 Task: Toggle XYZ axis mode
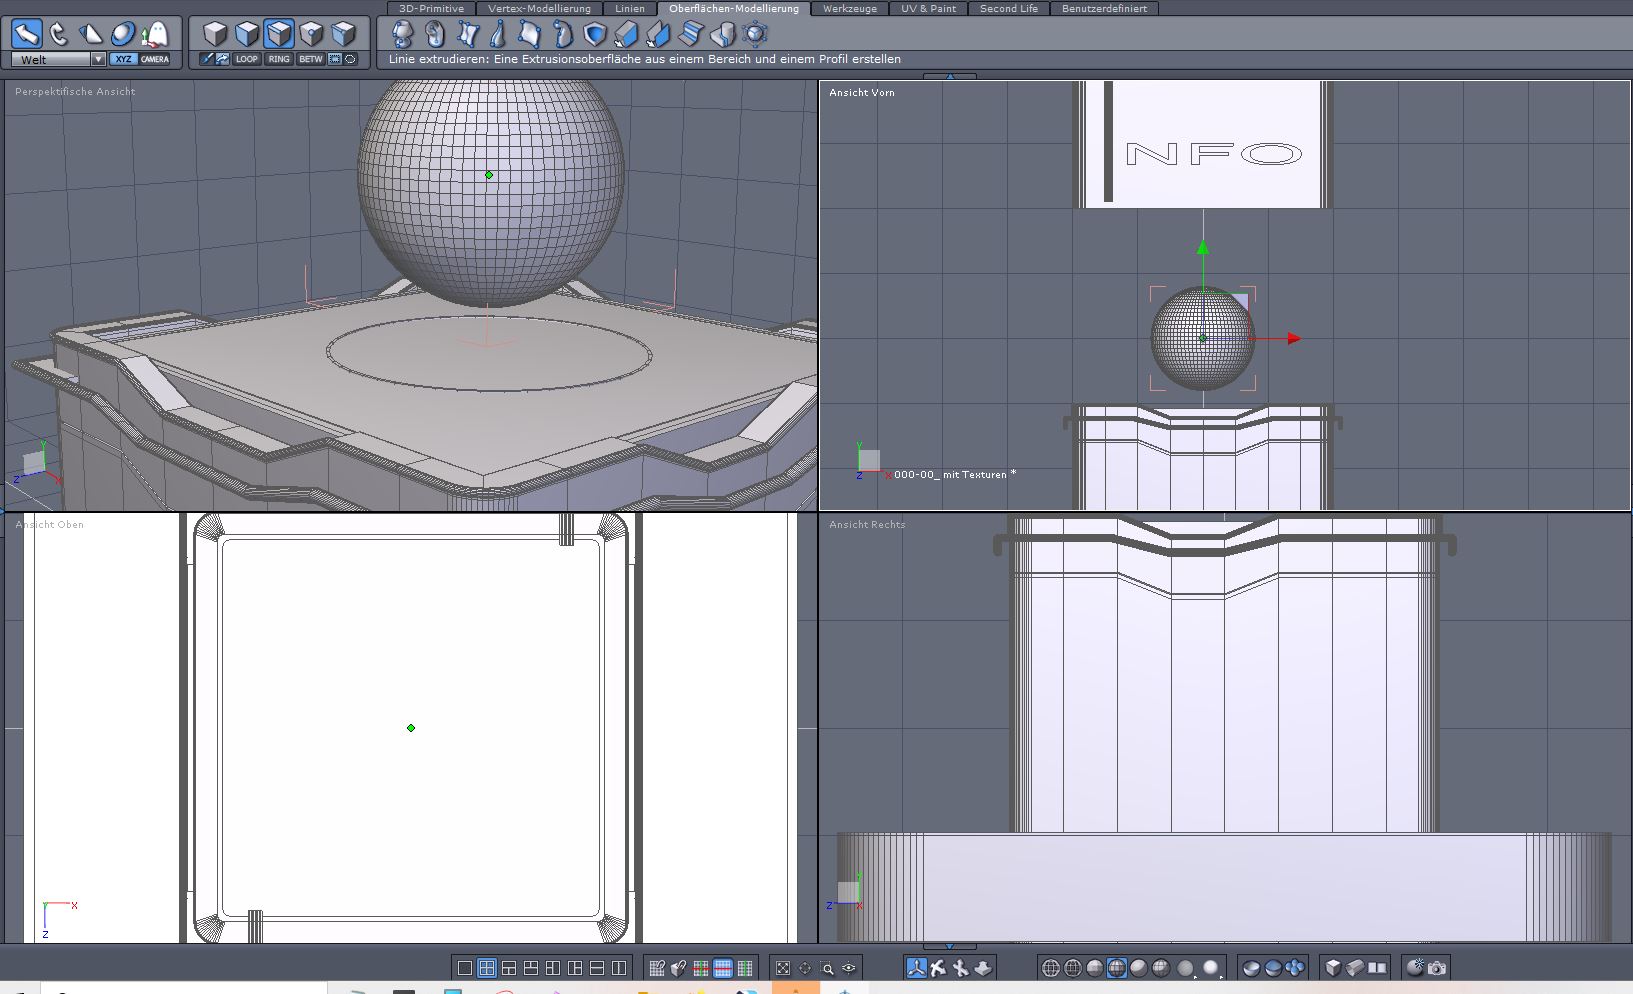pyautogui.click(x=123, y=59)
